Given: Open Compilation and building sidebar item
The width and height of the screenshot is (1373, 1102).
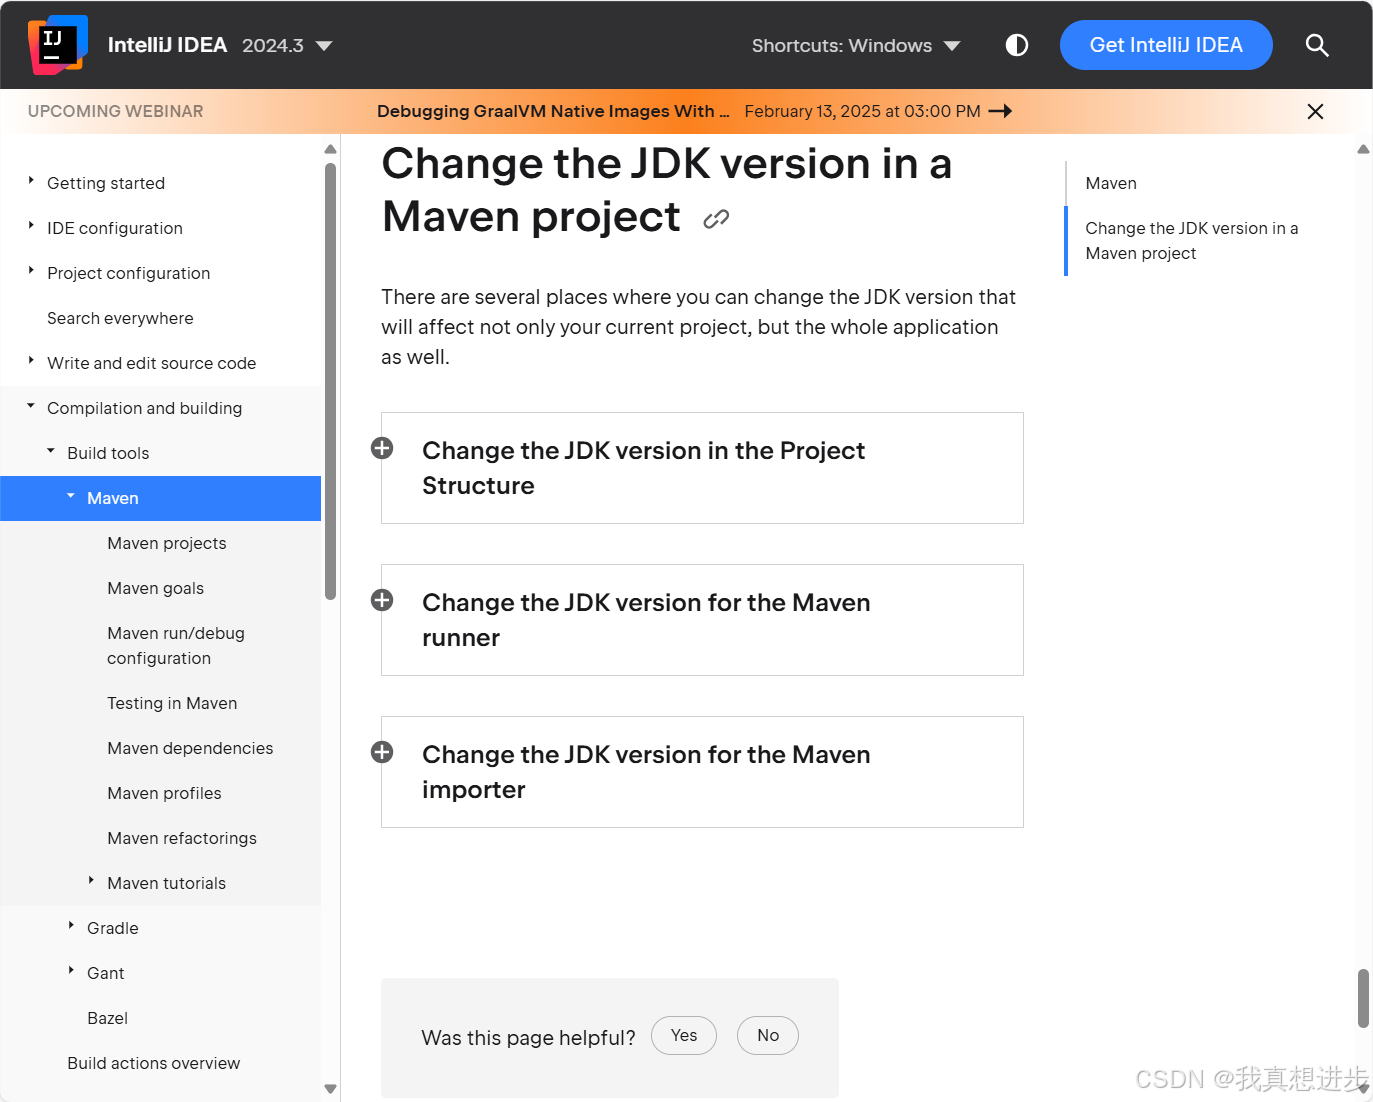Looking at the screenshot, I should (x=145, y=408).
